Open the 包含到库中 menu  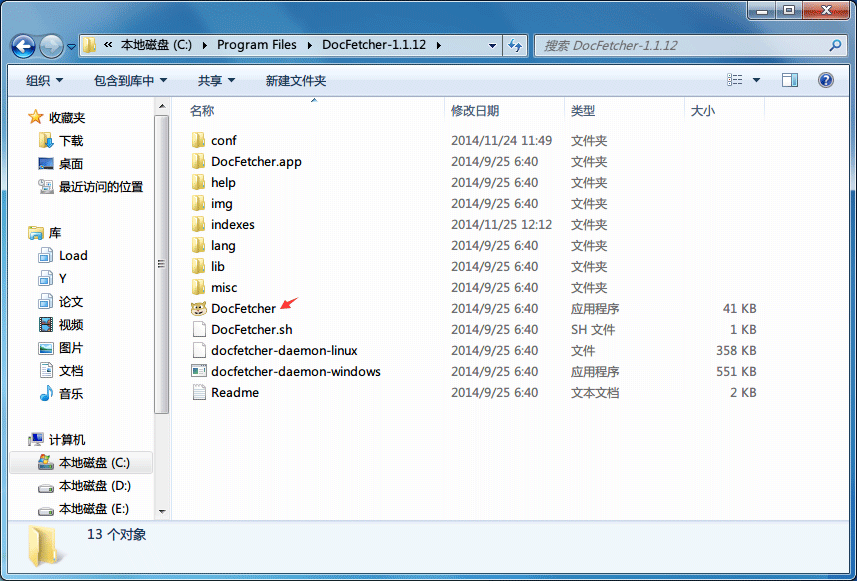click(130, 81)
